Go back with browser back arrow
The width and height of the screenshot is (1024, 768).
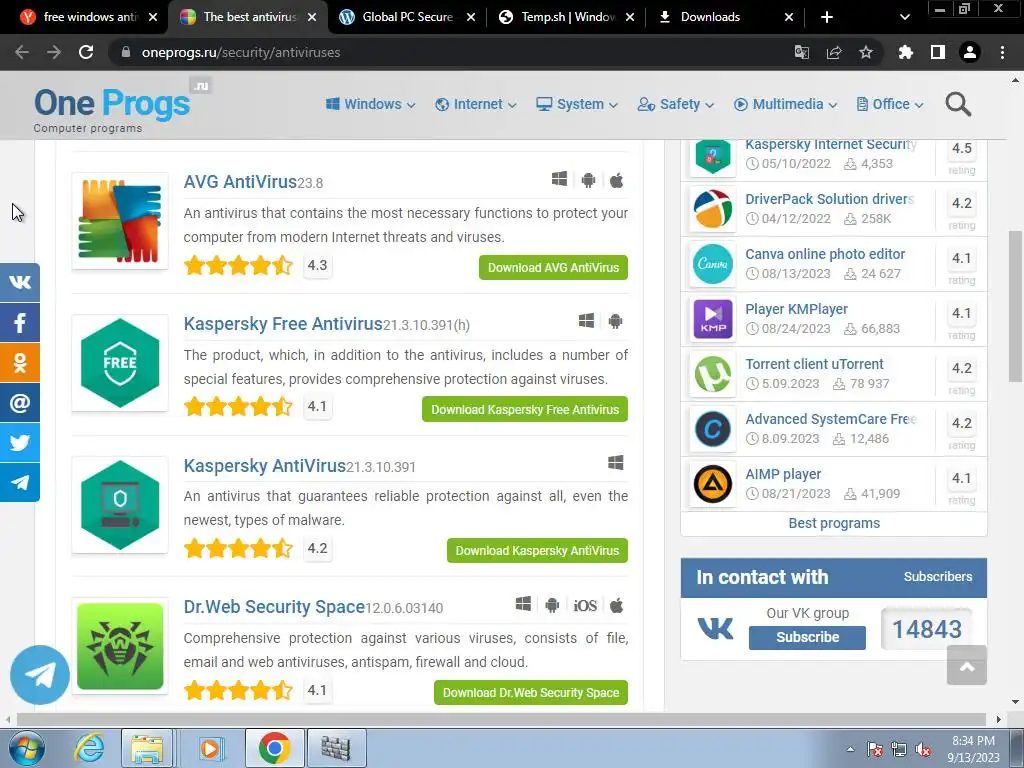pos(22,52)
